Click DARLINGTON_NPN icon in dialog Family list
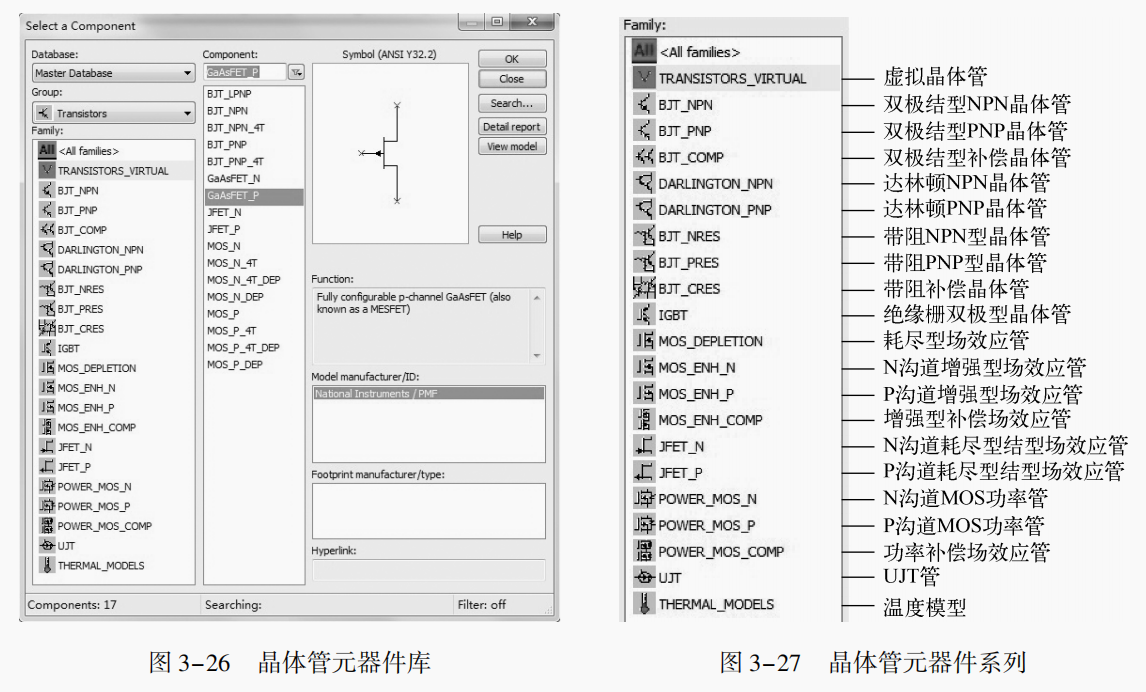 coord(47,249)
